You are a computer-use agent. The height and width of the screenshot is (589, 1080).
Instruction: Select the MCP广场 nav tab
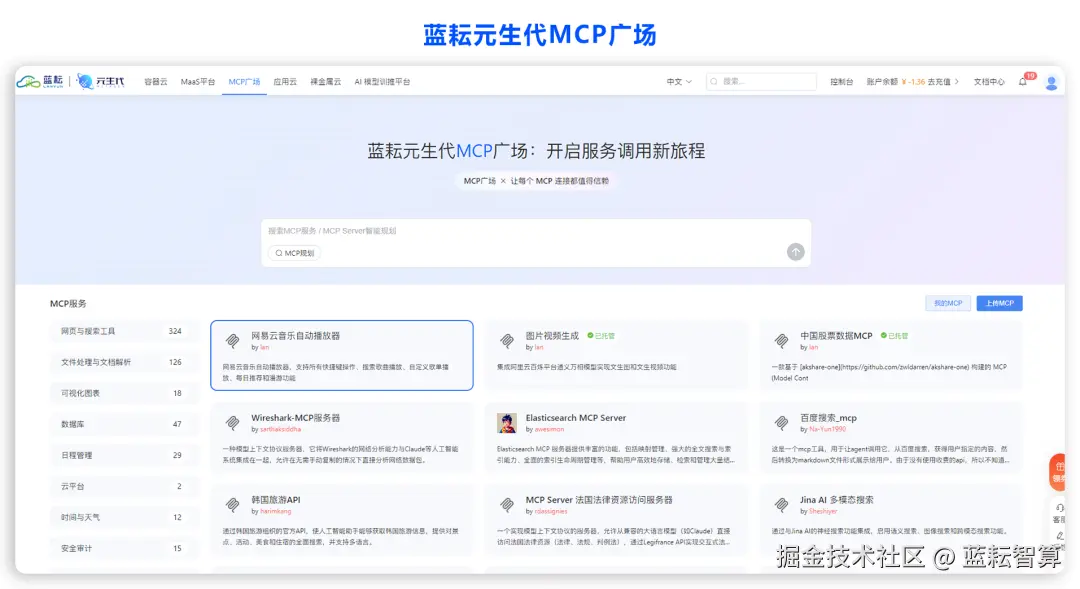pos(244,81)
